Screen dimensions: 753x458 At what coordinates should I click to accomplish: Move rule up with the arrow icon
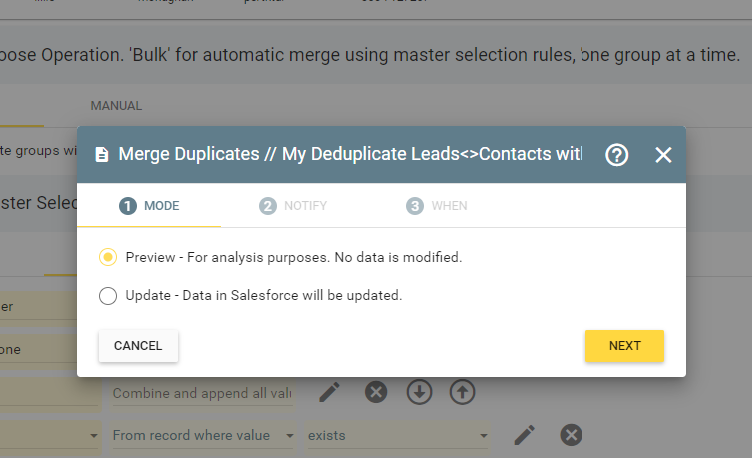461,392
